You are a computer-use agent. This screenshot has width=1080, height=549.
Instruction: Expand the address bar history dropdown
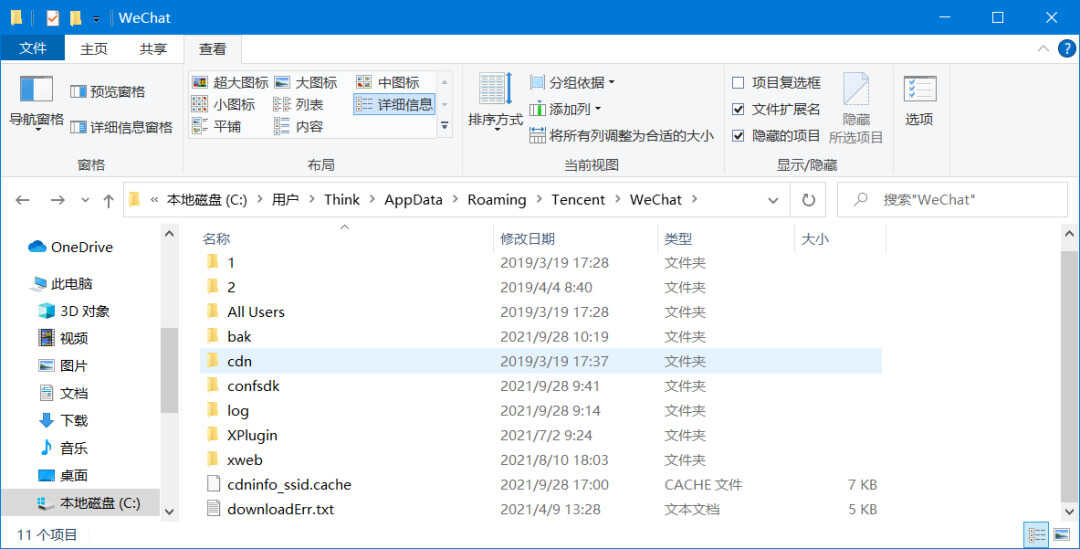click(773, 200)
